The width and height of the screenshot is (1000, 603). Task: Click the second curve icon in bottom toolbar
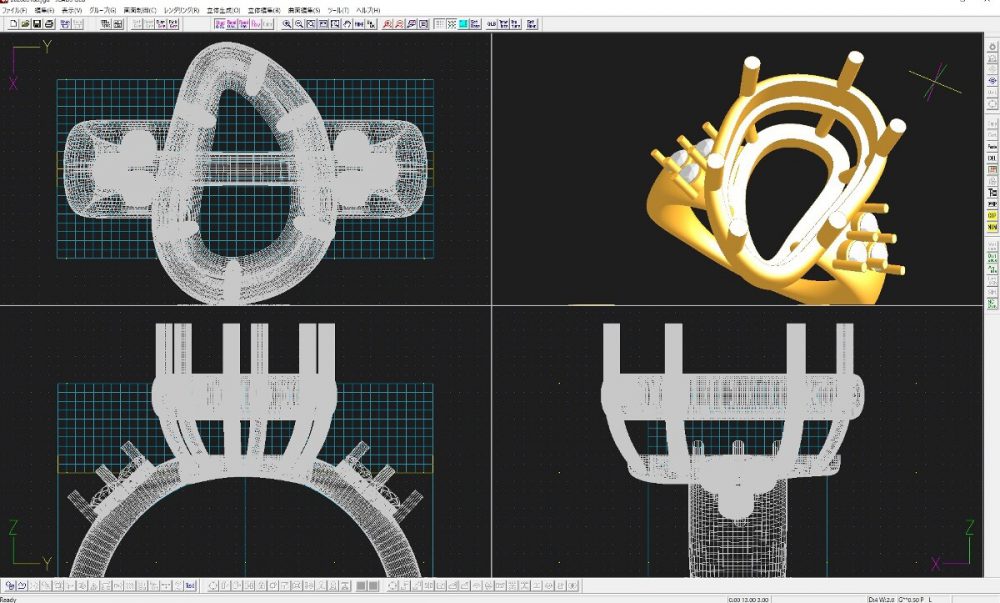22,585
